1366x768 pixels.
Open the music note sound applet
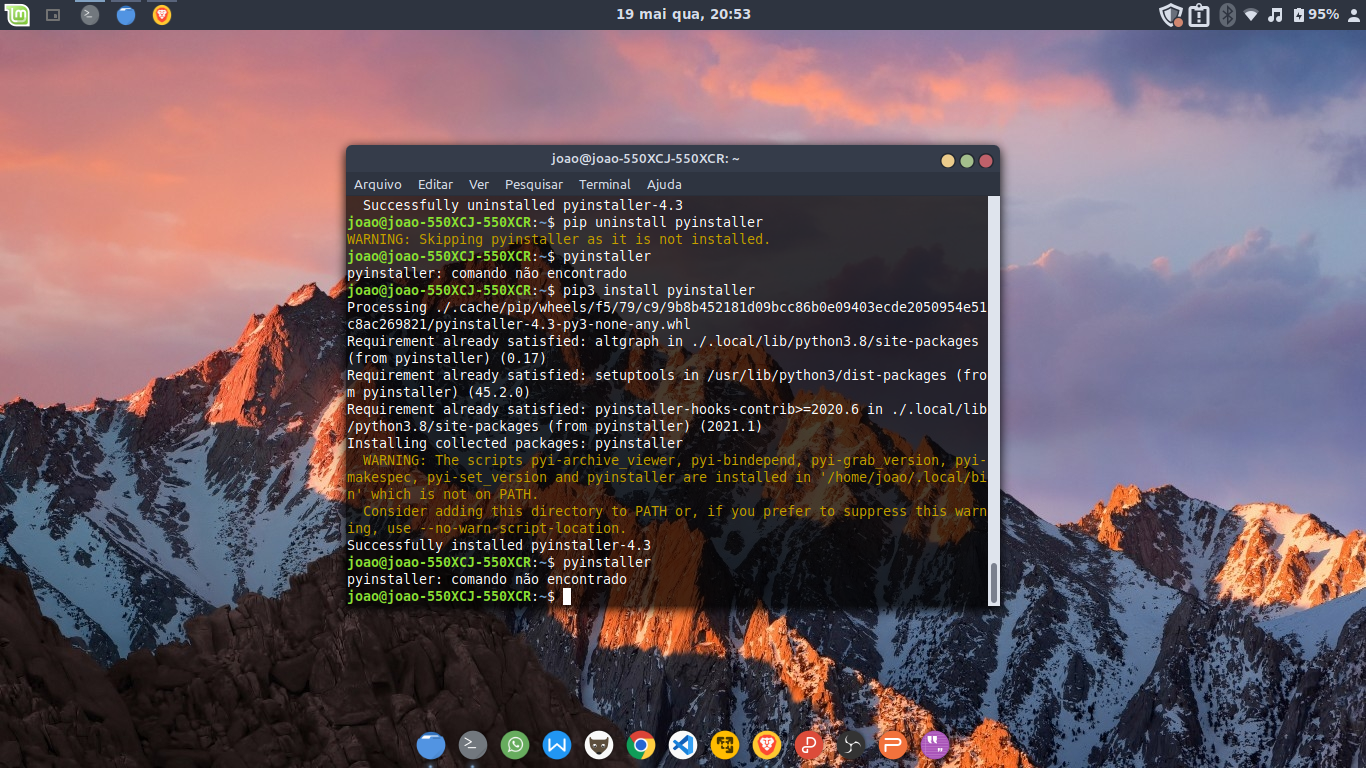click(1275, 15)
